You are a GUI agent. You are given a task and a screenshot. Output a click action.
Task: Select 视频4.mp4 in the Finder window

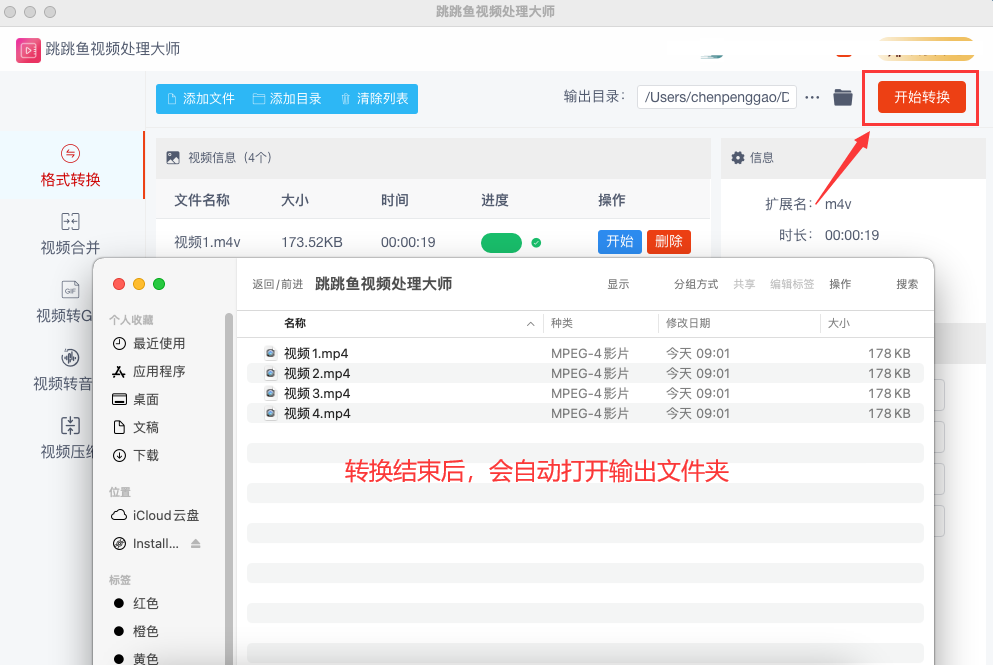[585, 414]
